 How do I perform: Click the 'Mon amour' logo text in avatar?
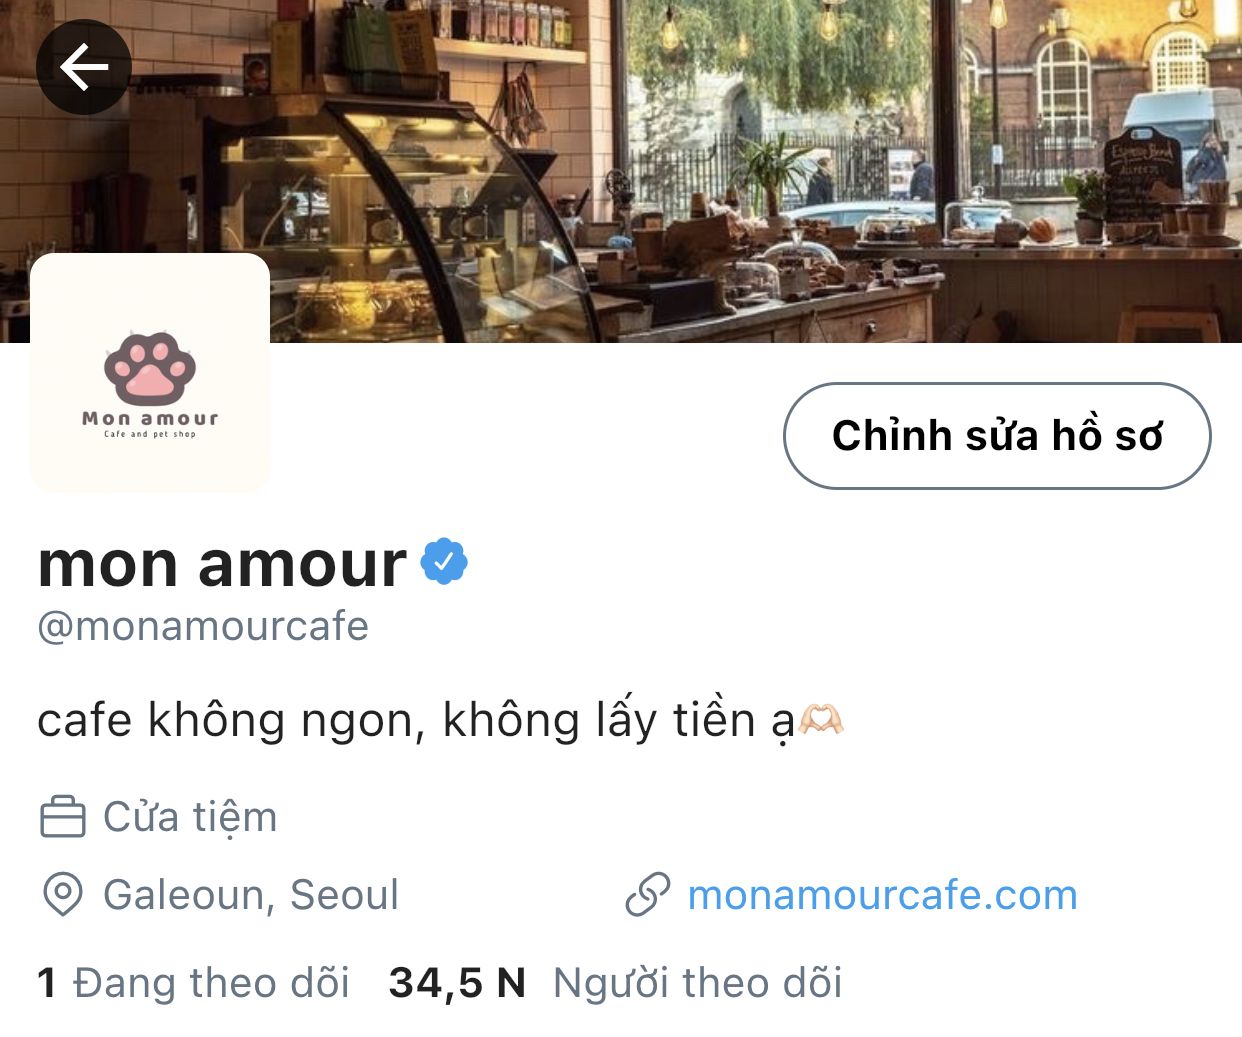click(x=150, y=418)
